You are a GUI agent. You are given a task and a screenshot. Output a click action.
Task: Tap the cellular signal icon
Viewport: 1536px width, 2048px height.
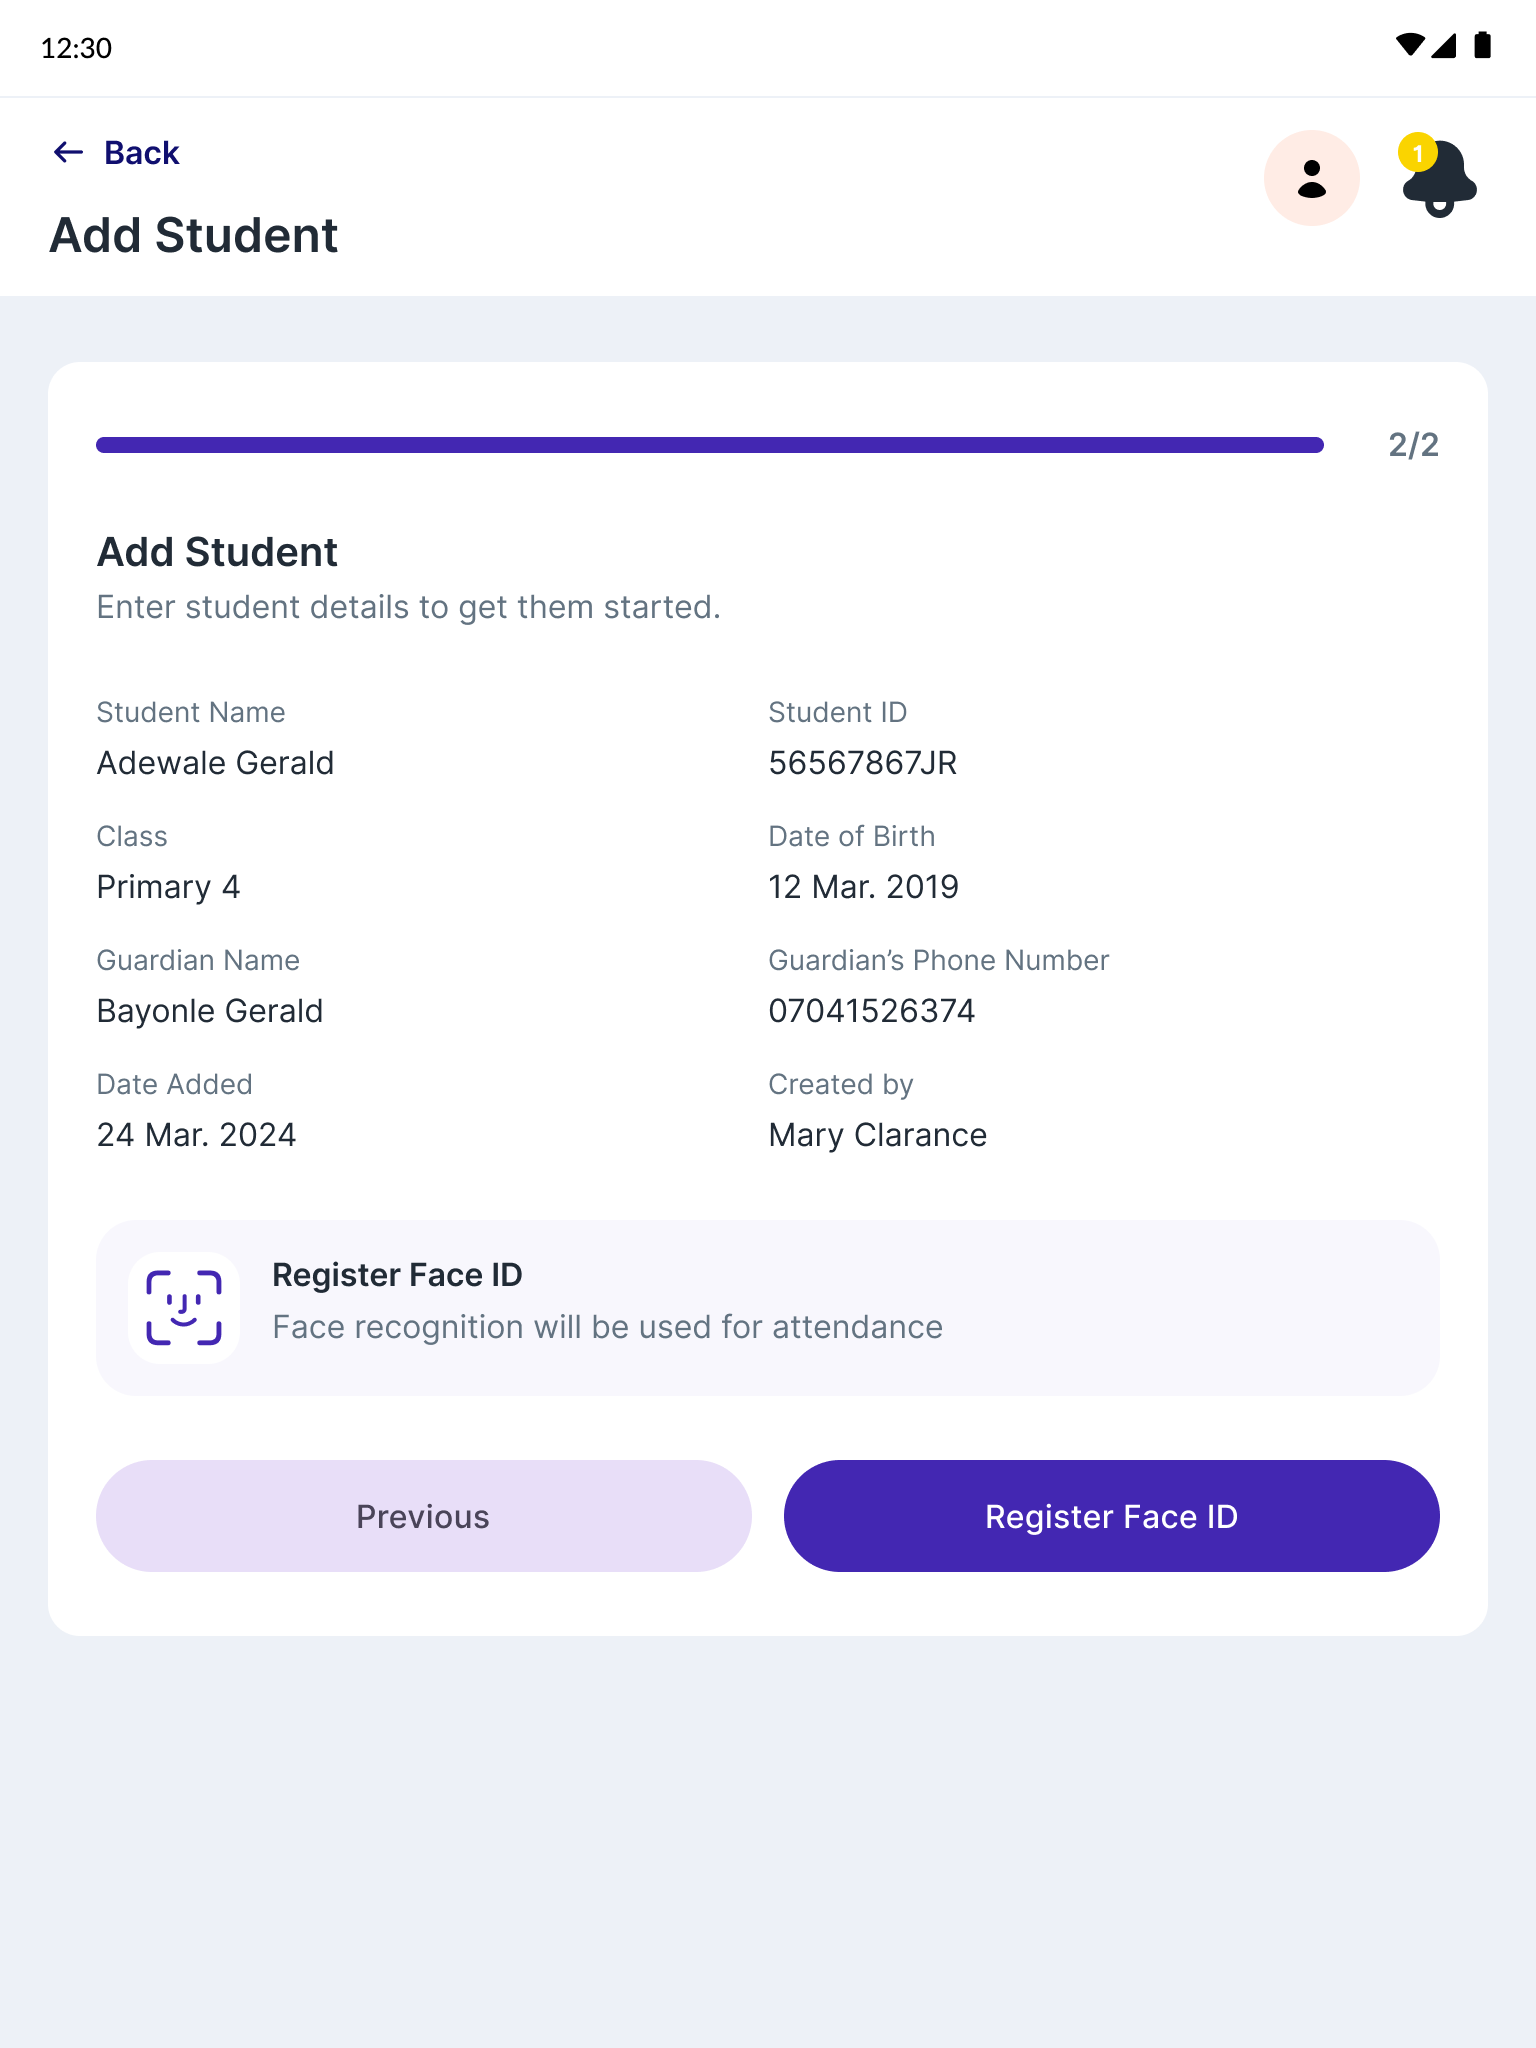(x=1445, y=46)
